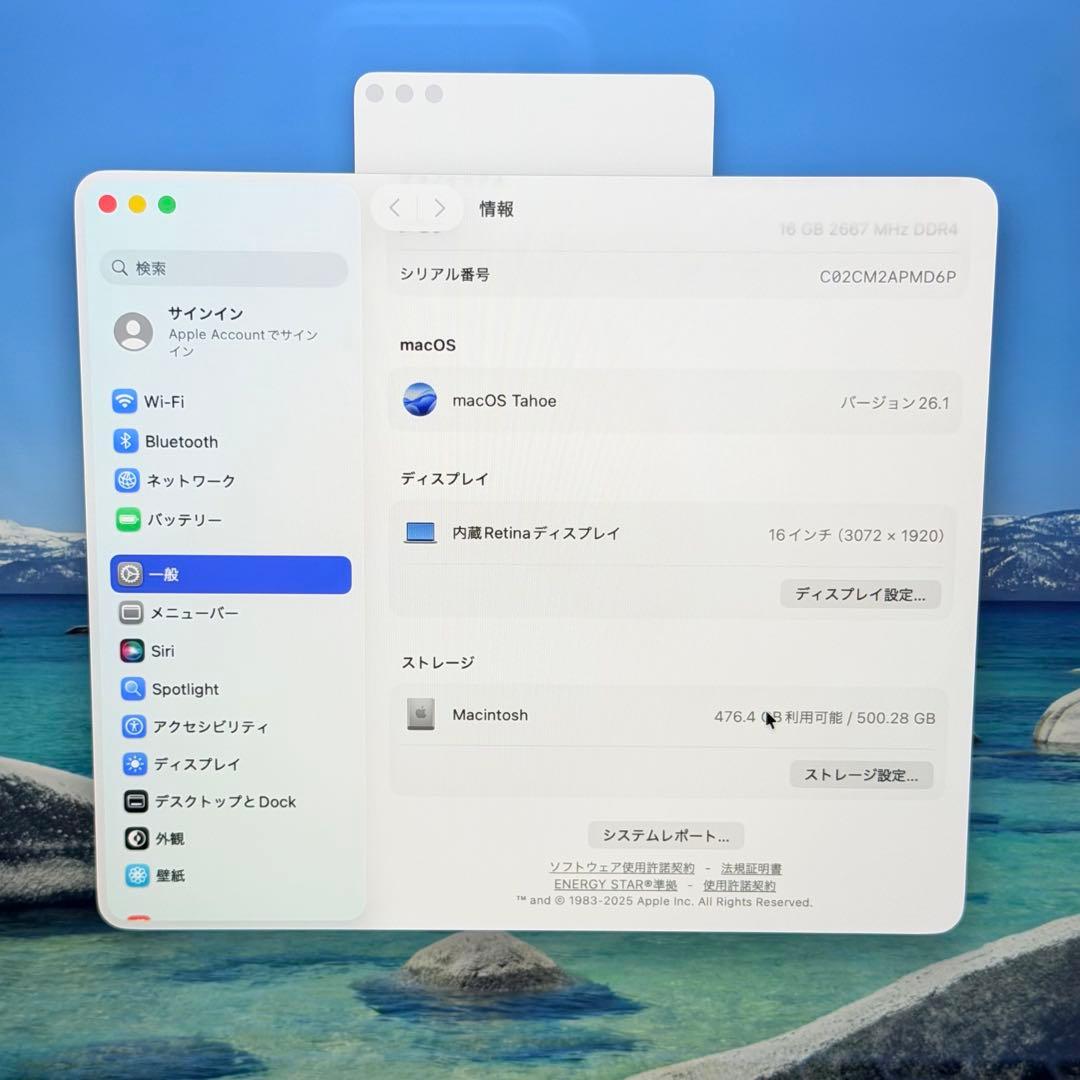Screen dimensions: 1080x1080
Task: Click the back navigation arrow
Action: tap(394, 208)
